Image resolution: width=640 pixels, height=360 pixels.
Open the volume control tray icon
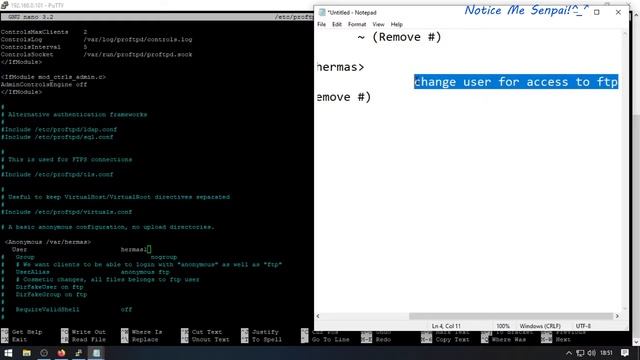pyautogui.click(x=591, y=353)
